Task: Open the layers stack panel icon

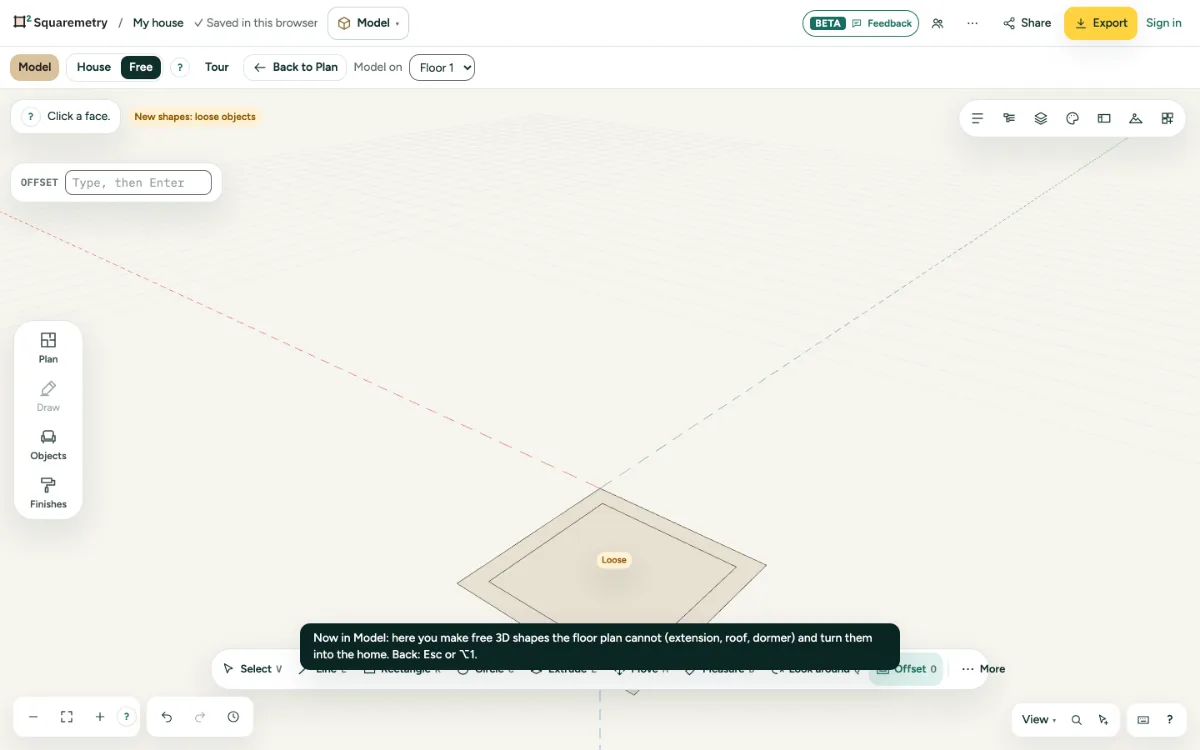Action: point(1041,118)
